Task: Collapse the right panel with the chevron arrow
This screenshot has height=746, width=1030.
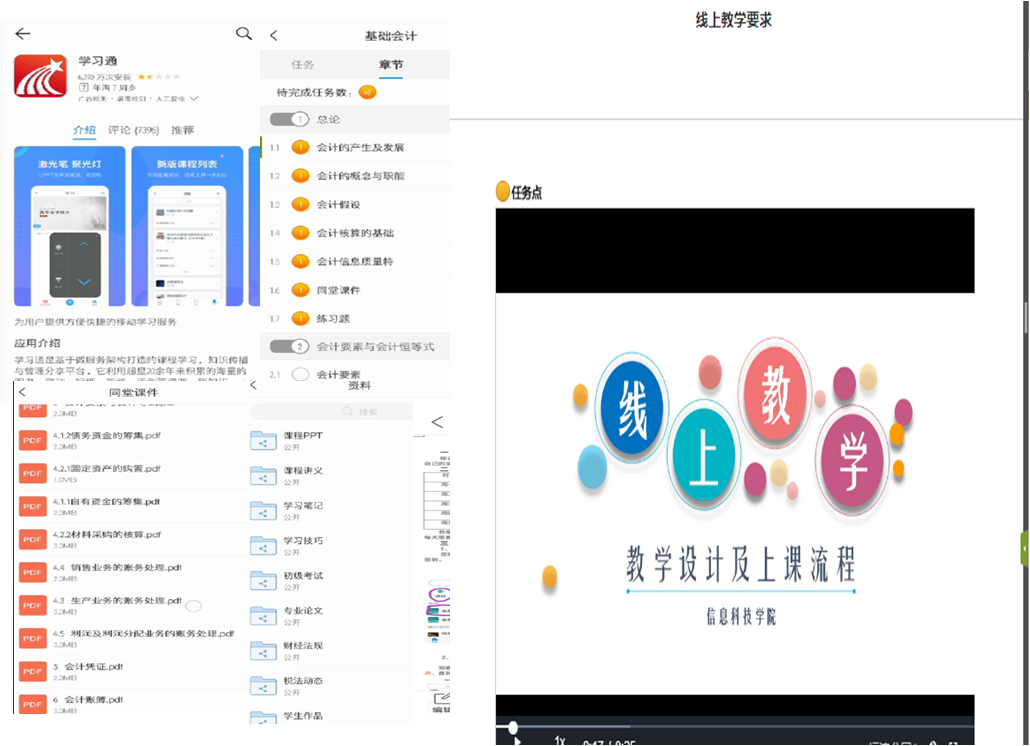Action: click(435, 421)
